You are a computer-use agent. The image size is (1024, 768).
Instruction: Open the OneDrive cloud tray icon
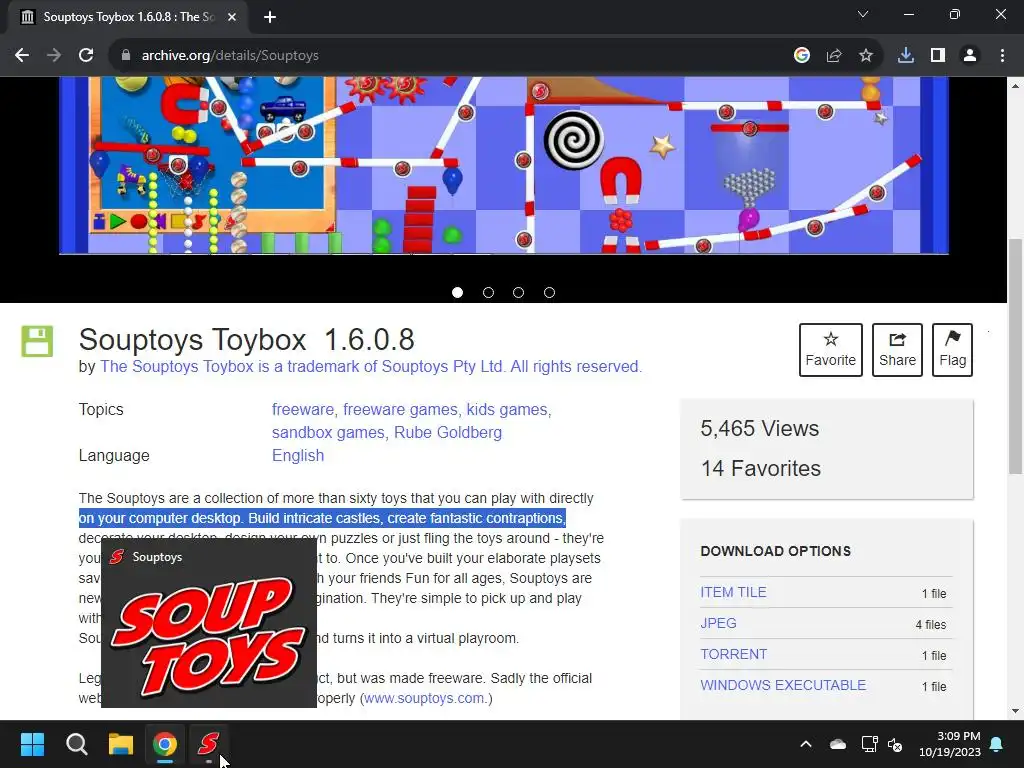tap(838, 744)
